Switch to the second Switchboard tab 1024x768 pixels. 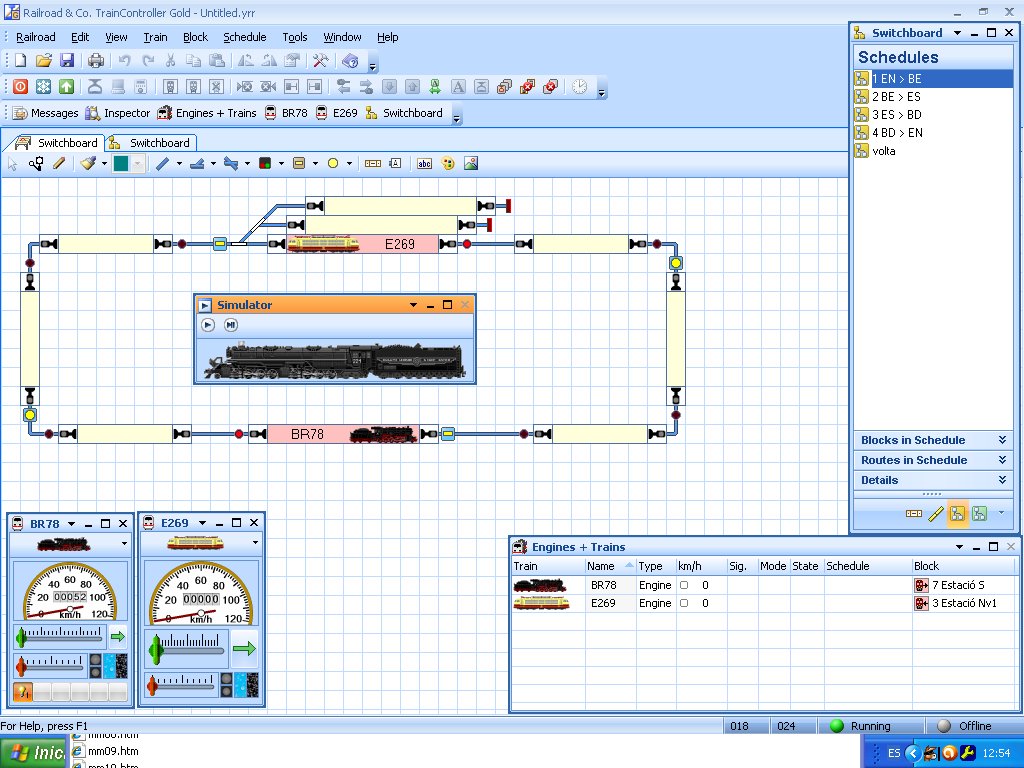(151, 143)
